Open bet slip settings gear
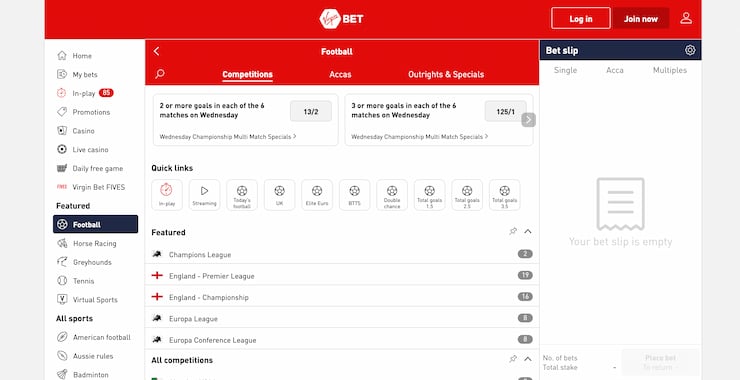The width and height of the screenshot is (740, 380). 690,50
